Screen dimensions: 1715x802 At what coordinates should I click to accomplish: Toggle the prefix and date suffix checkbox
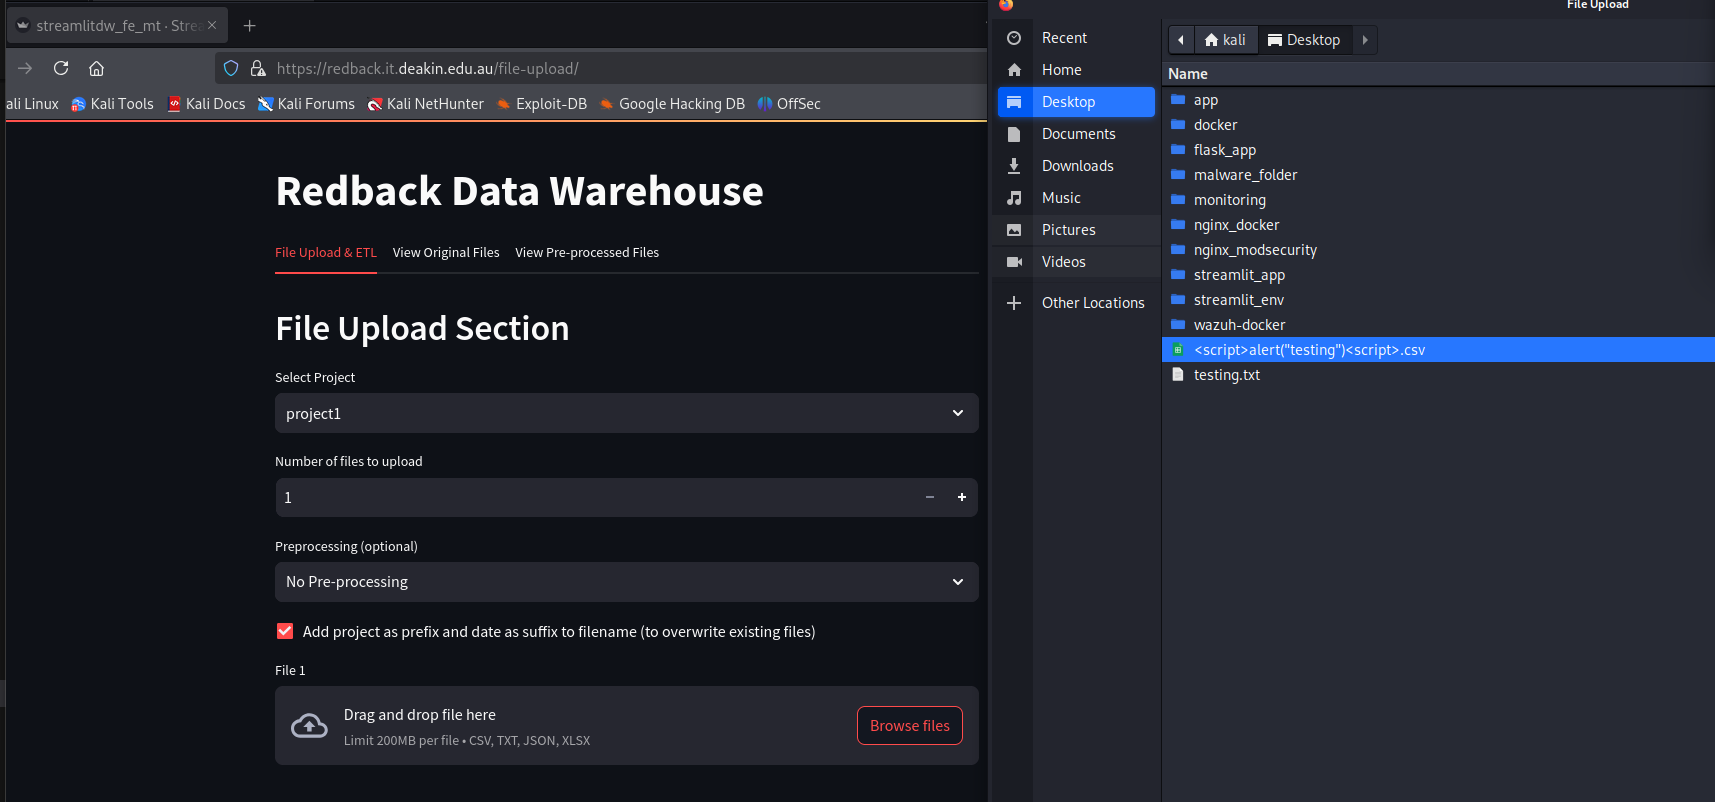tap(285, 631)
